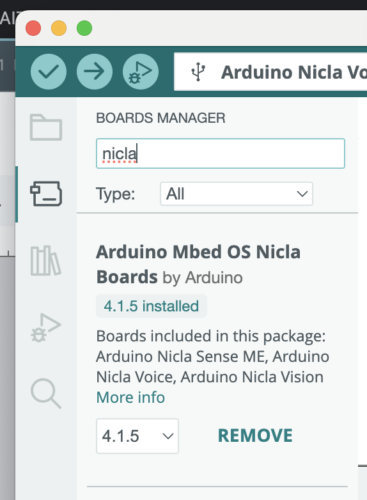Maximize the window with green button
This screenshot has height=500, width=367.
point(84,28)
